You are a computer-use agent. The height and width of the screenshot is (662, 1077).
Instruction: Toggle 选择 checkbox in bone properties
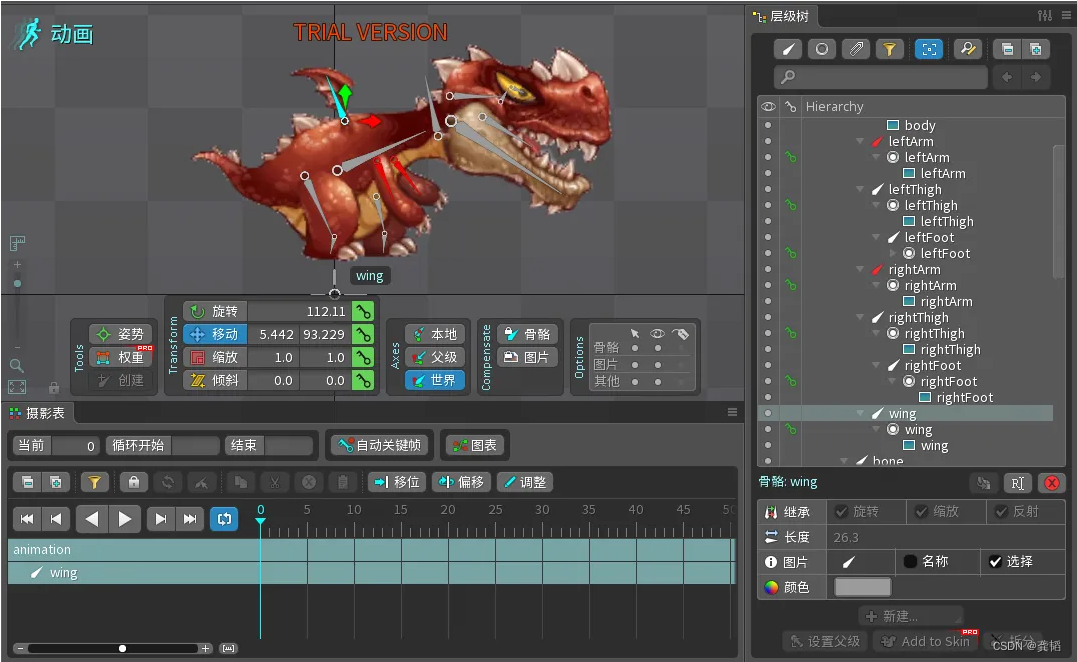coord(995,562)
